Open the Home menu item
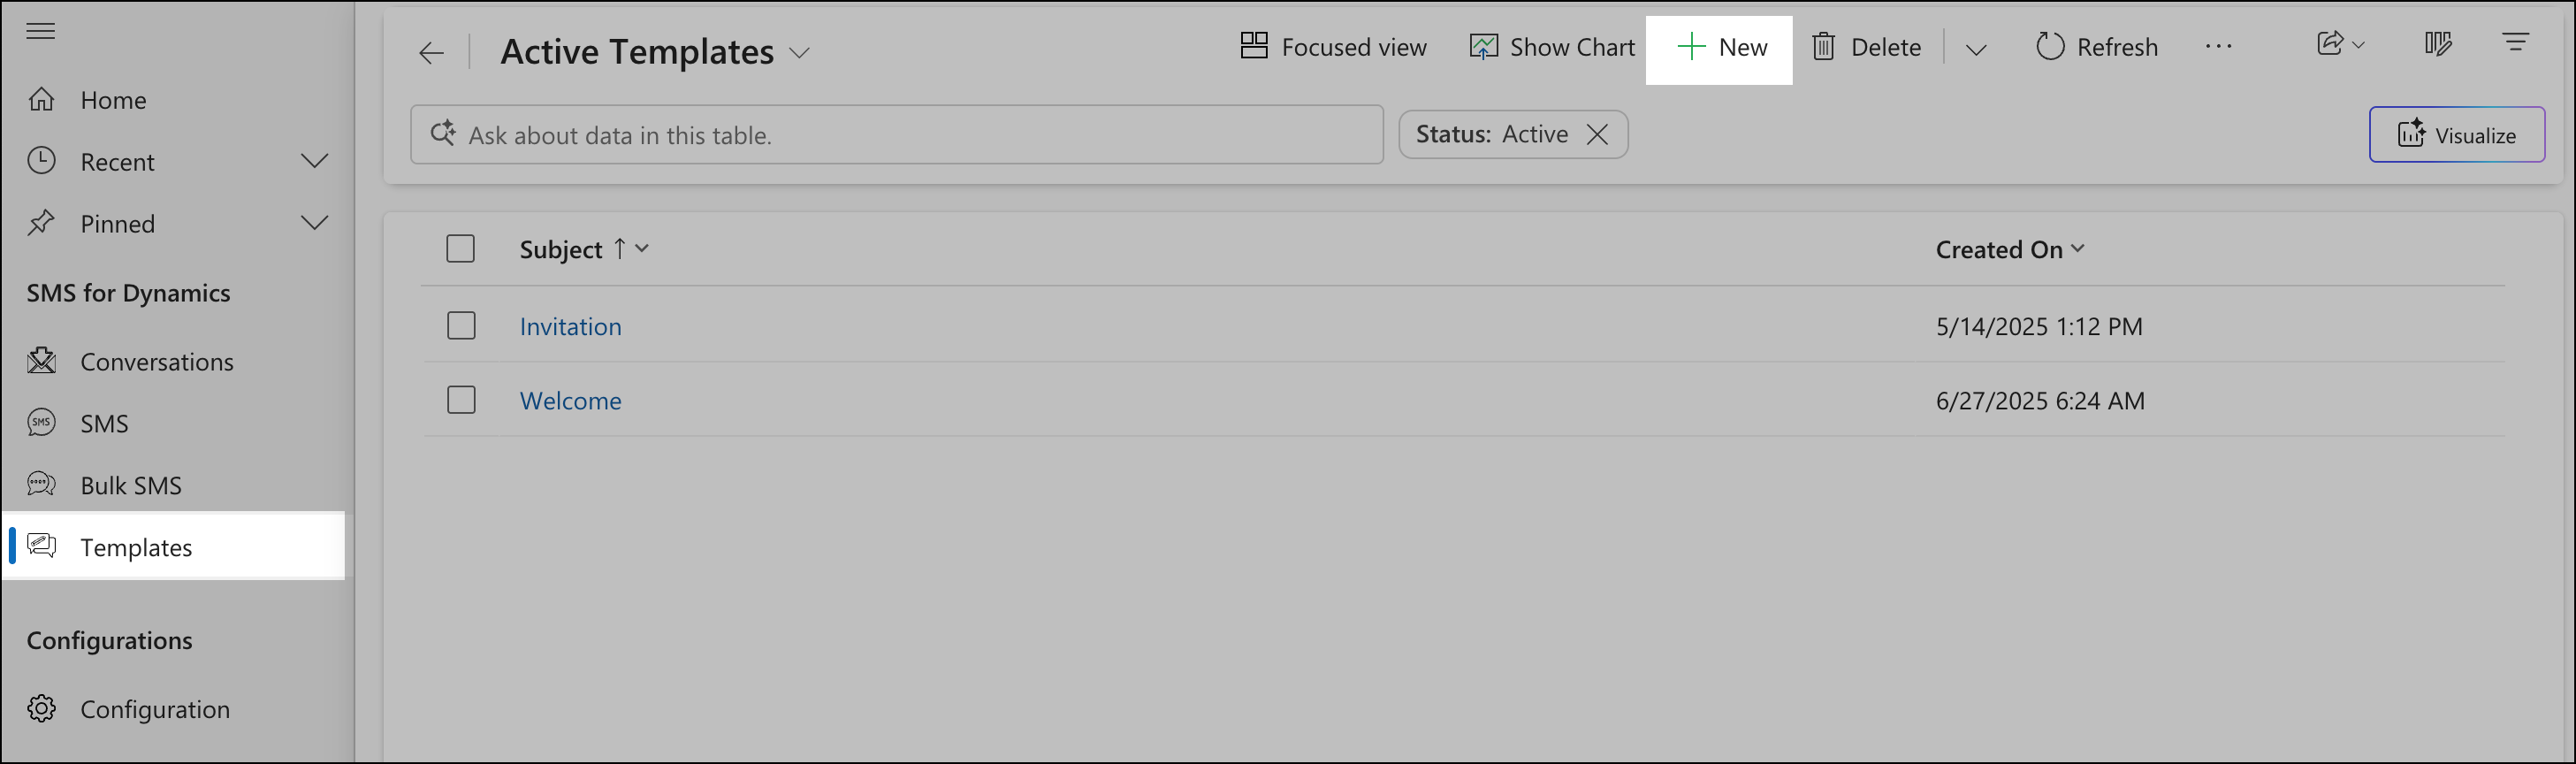The width and height of the screenshot is (2576, 764). (x=113, y=99)
